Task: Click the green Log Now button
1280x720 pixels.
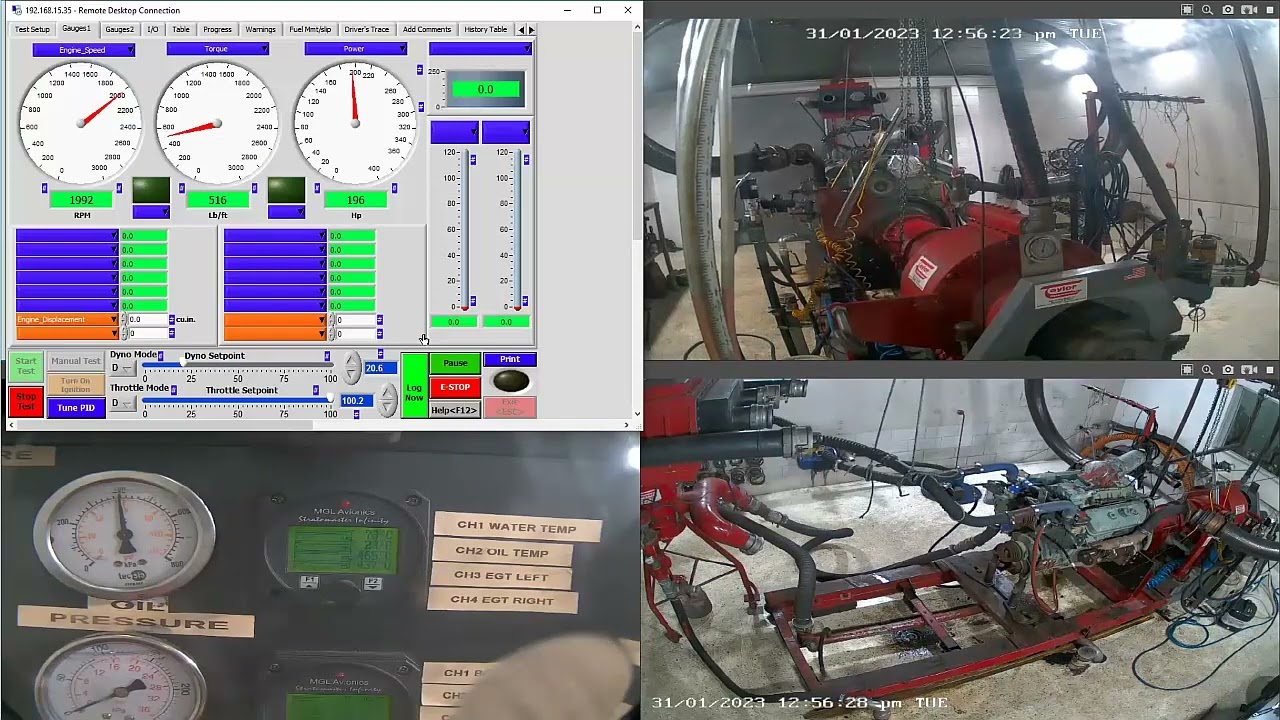Action: [414, 386]
